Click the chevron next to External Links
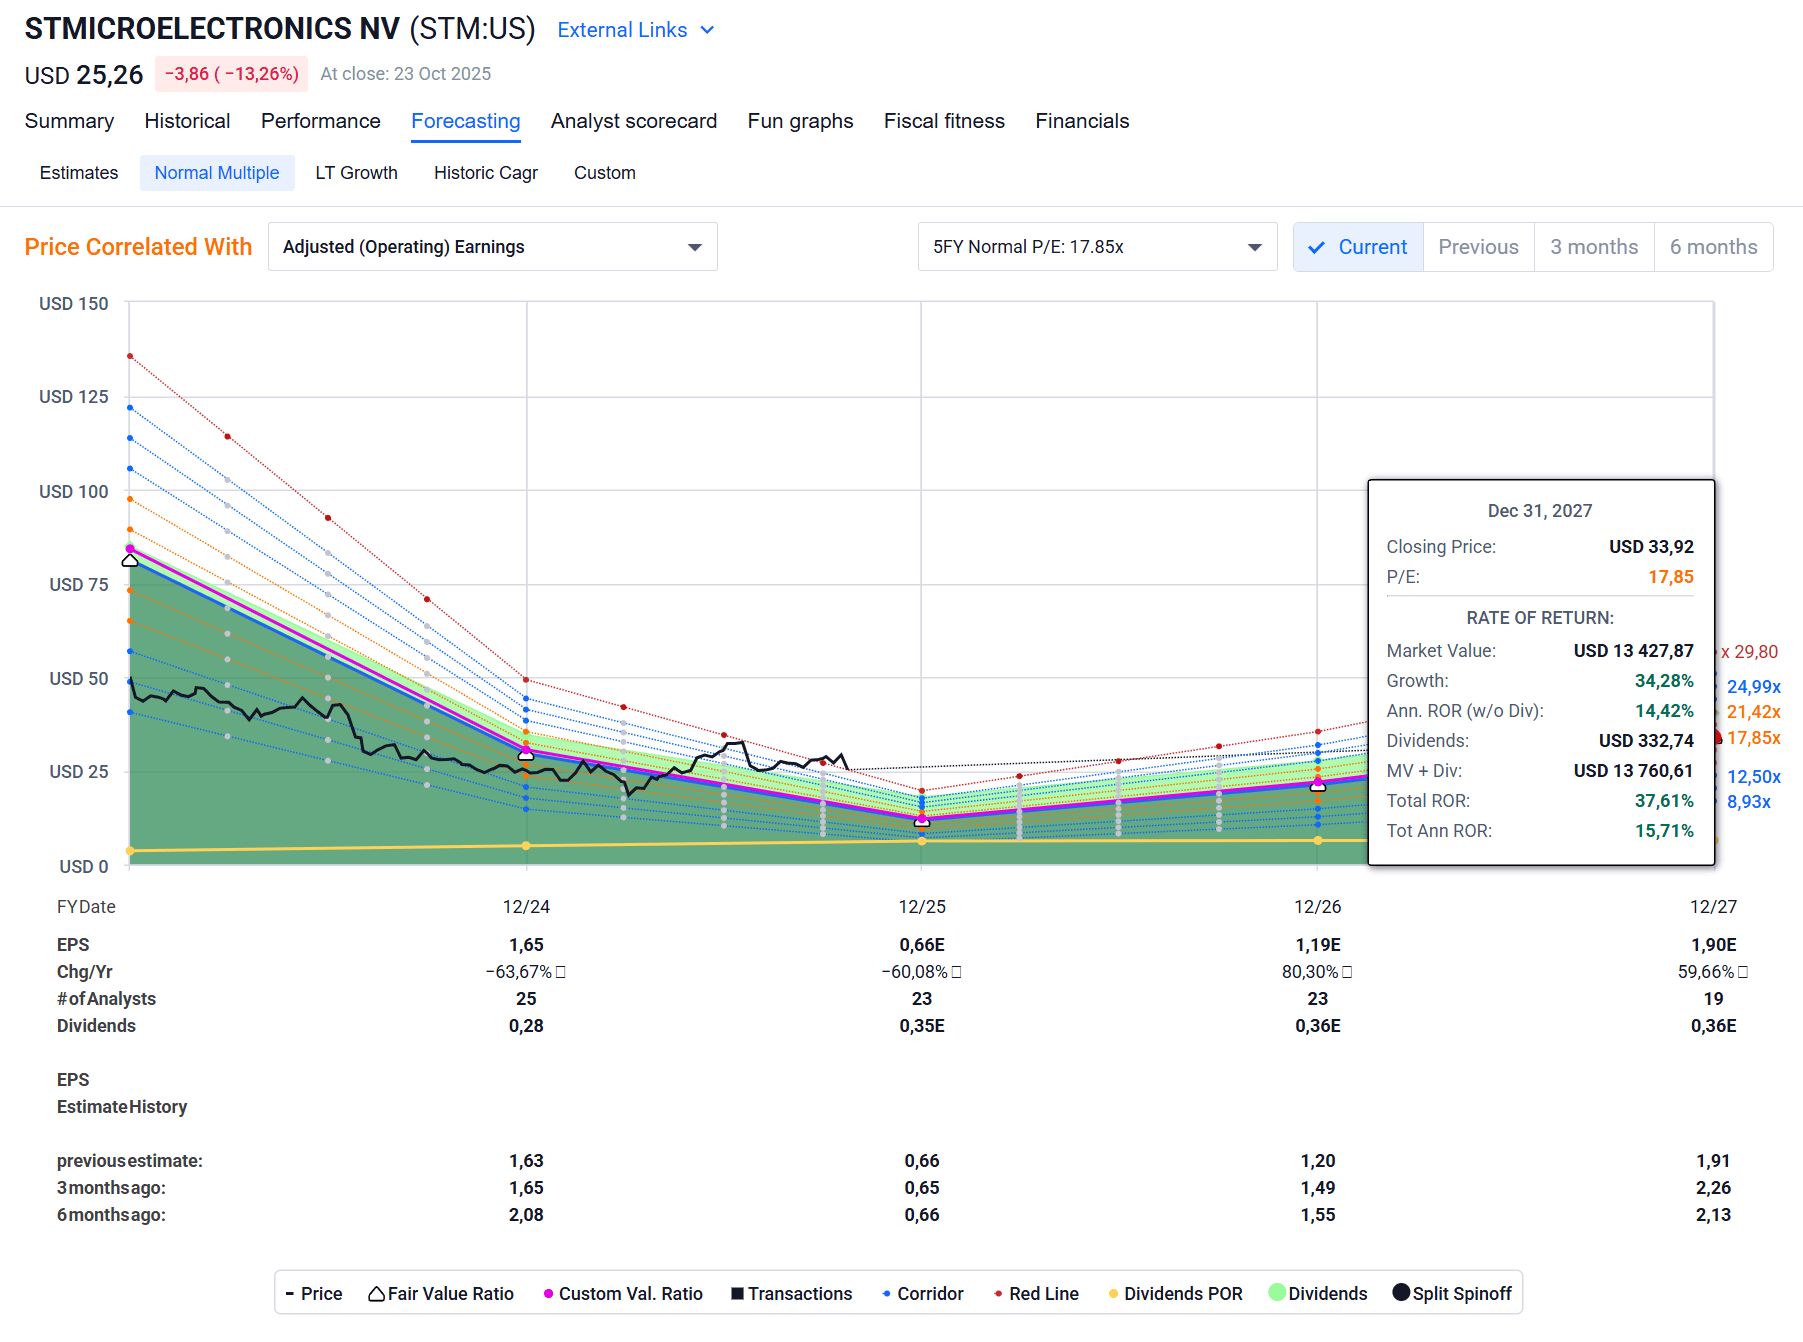The width and height of the screenshot is (1803, 1342). point(708,30)
